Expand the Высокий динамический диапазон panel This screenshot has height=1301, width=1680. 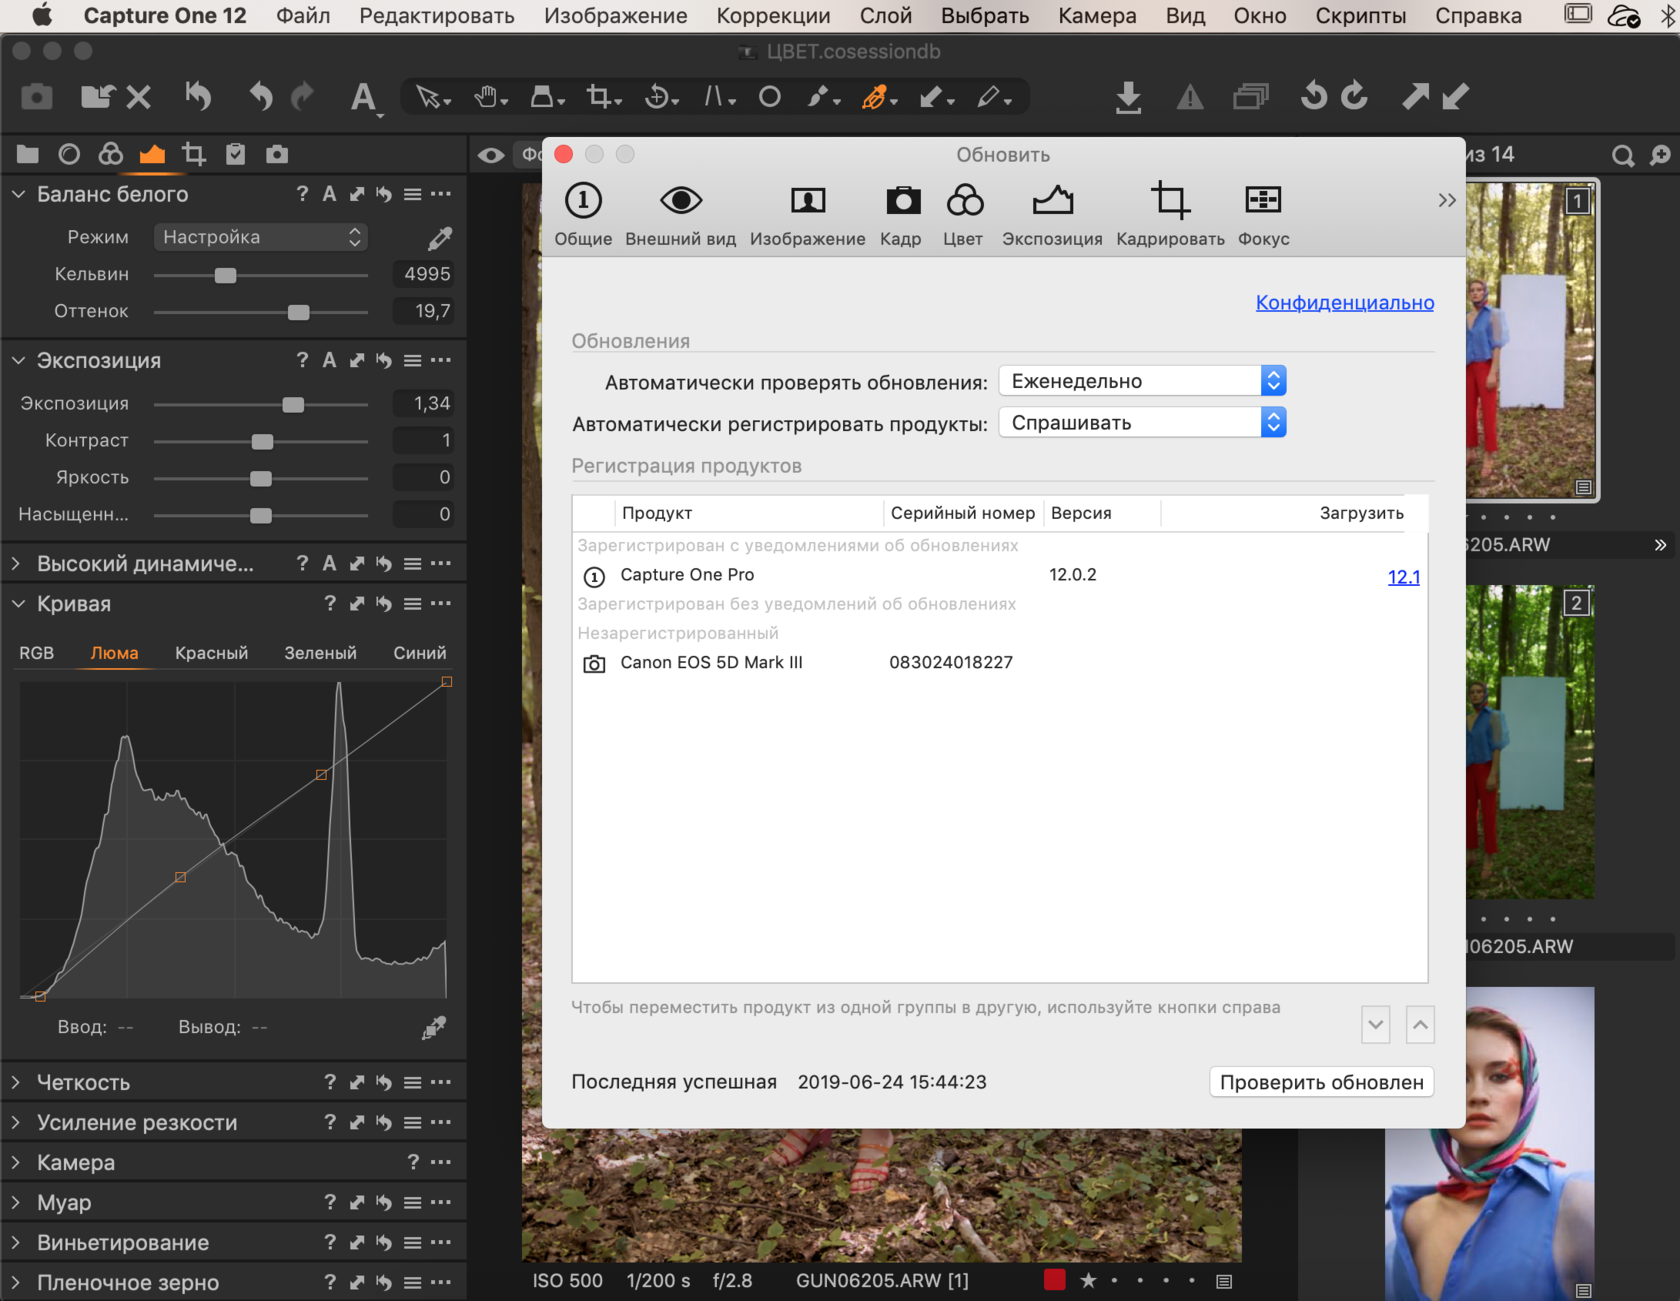[17, 564]
